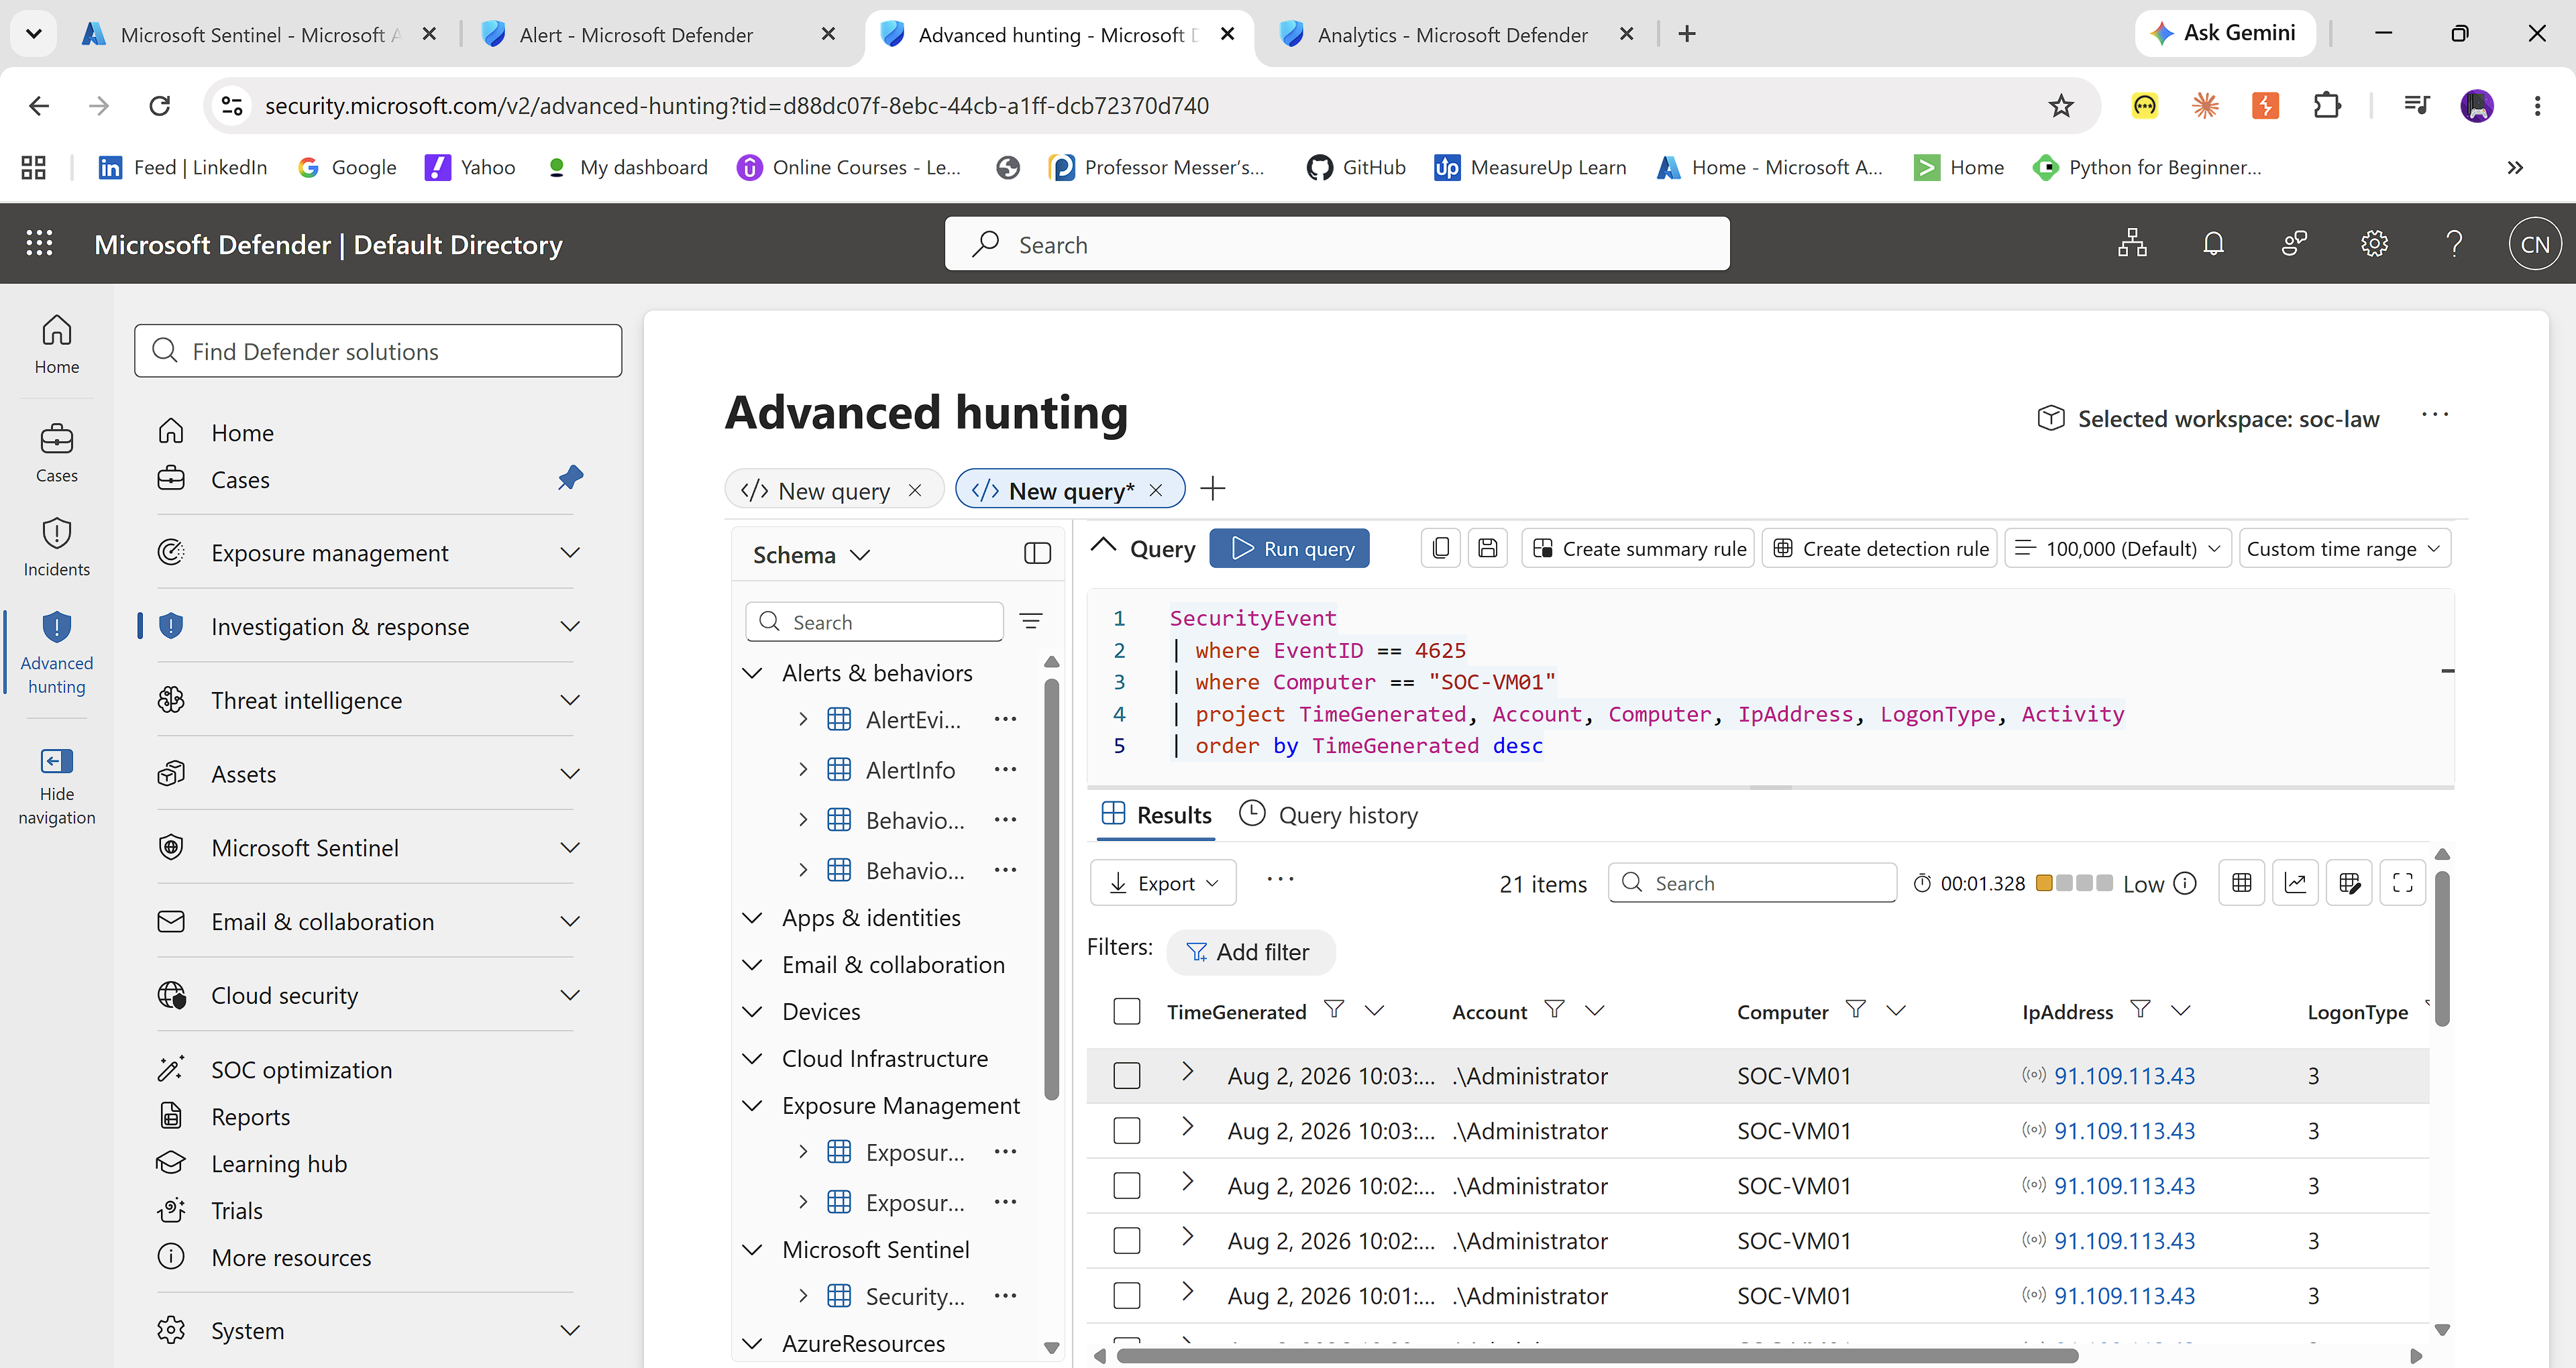Open the settings gear in Defender header
The height and width of the screenshot is (1368, 2576).
click(2374, 243)
